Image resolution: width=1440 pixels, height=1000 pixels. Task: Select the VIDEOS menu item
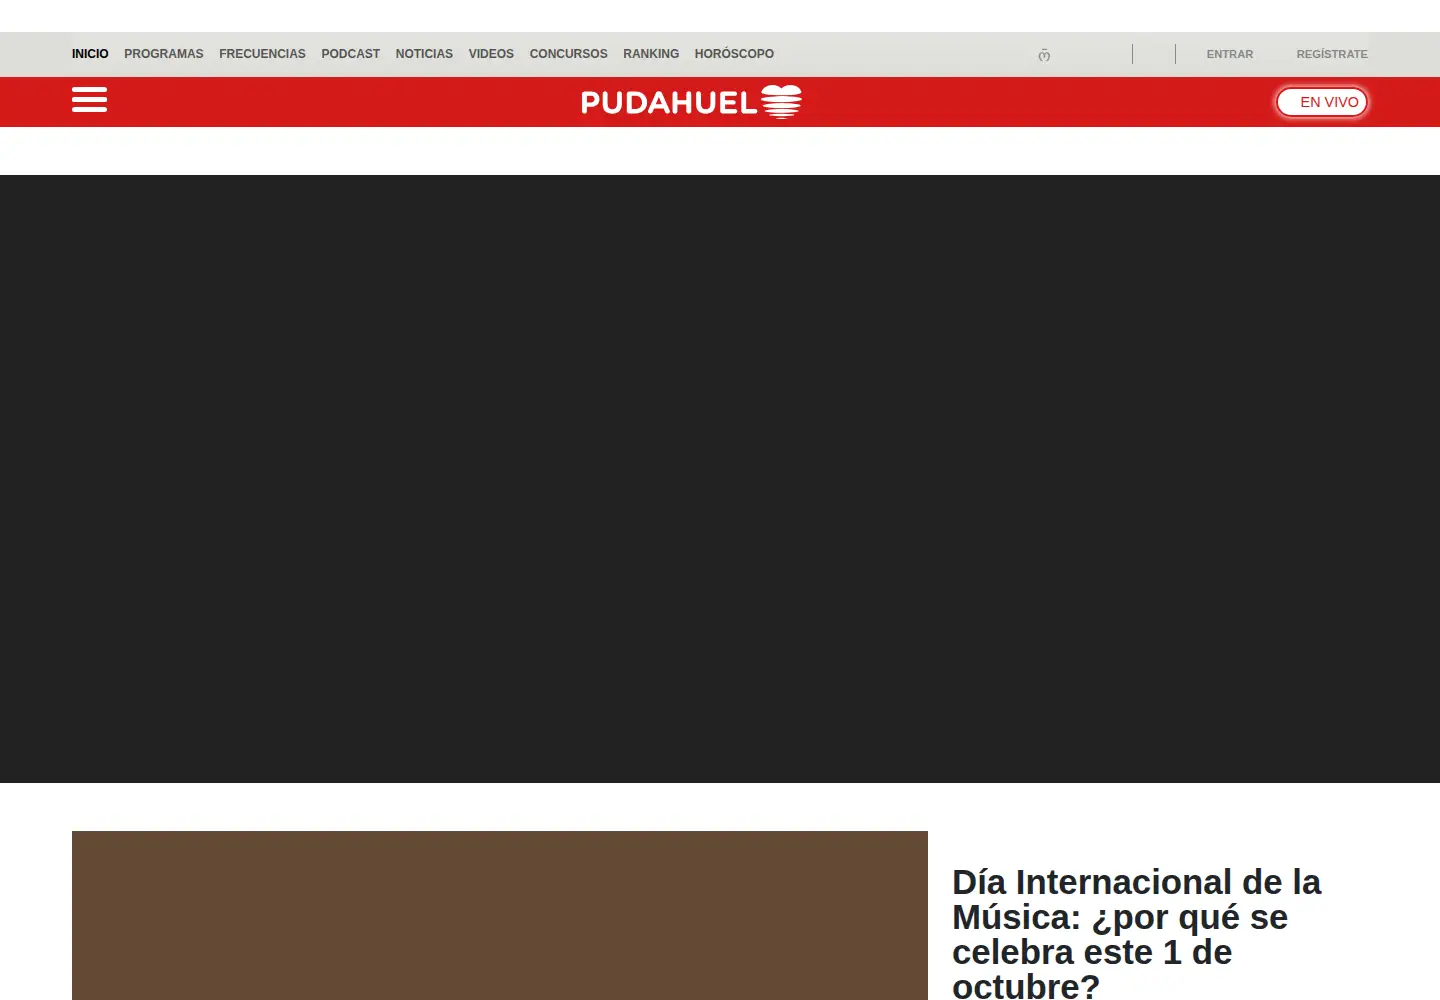[491, 54]
